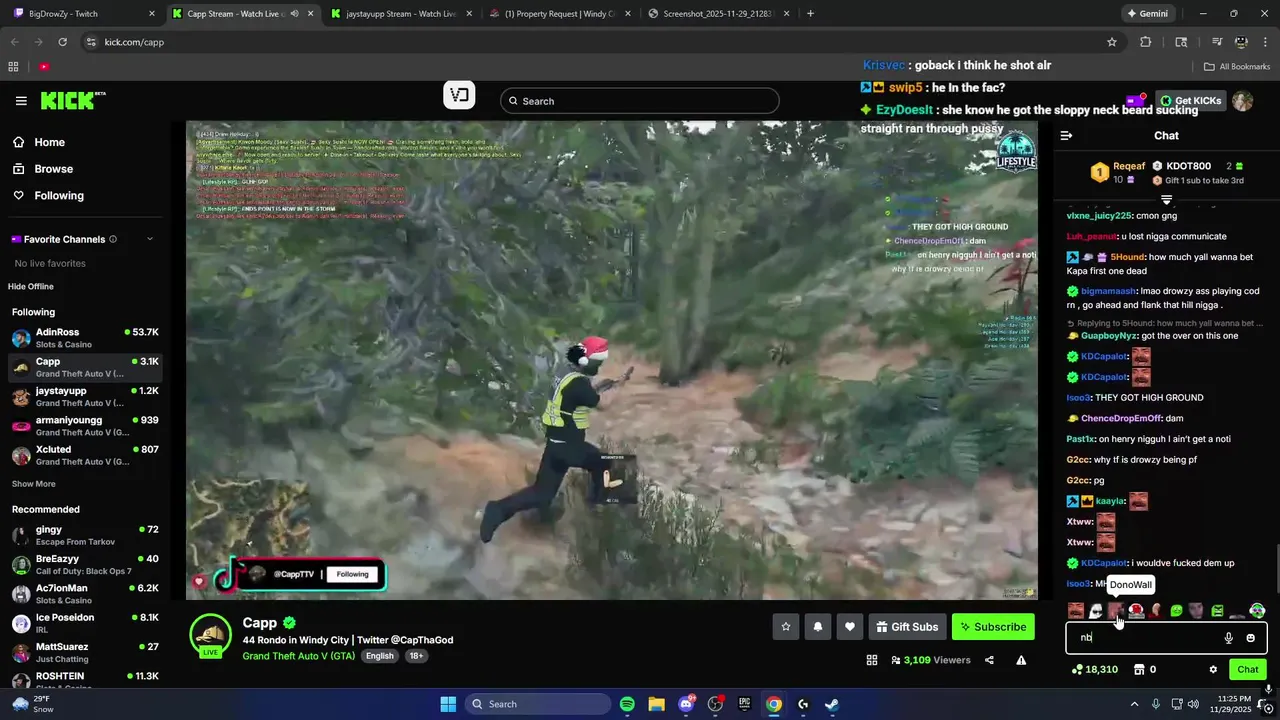Image resolution: width=1280 pixels, height=720 pixels.
Task: Click the Capp channel avatar with LIVE badge
Action: pyautogui.click(x=211, y=636)
